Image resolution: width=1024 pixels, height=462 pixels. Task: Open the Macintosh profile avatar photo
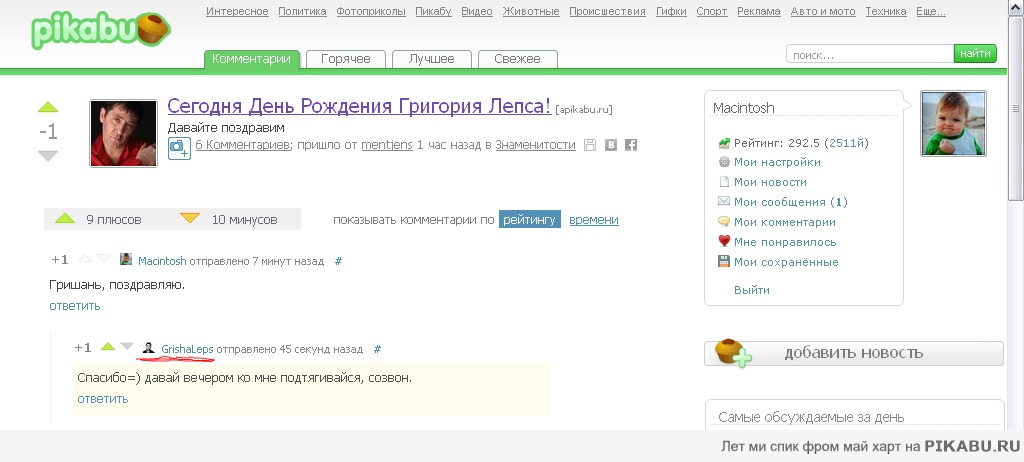[953, 124]
